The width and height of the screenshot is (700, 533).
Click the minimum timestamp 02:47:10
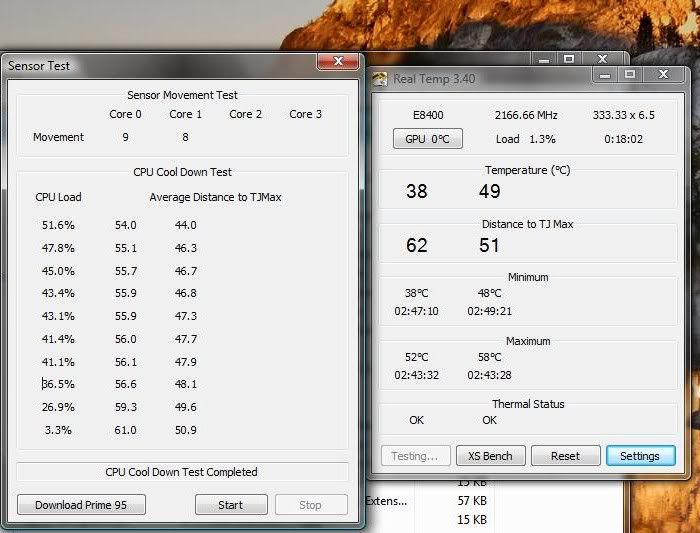point(417,311)
